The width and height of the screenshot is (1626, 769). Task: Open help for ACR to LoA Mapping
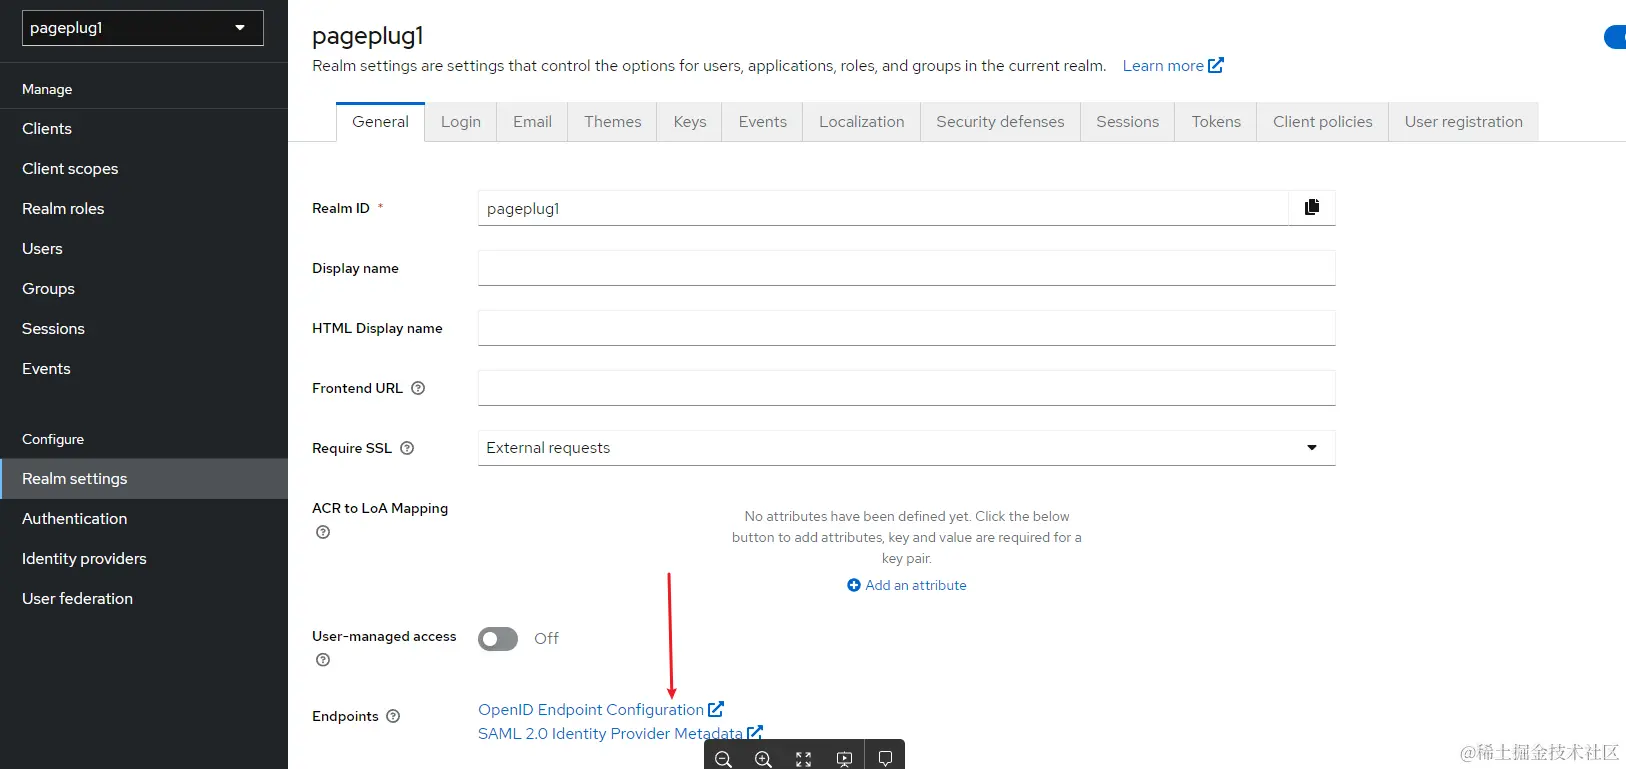[x=323, y=532]
